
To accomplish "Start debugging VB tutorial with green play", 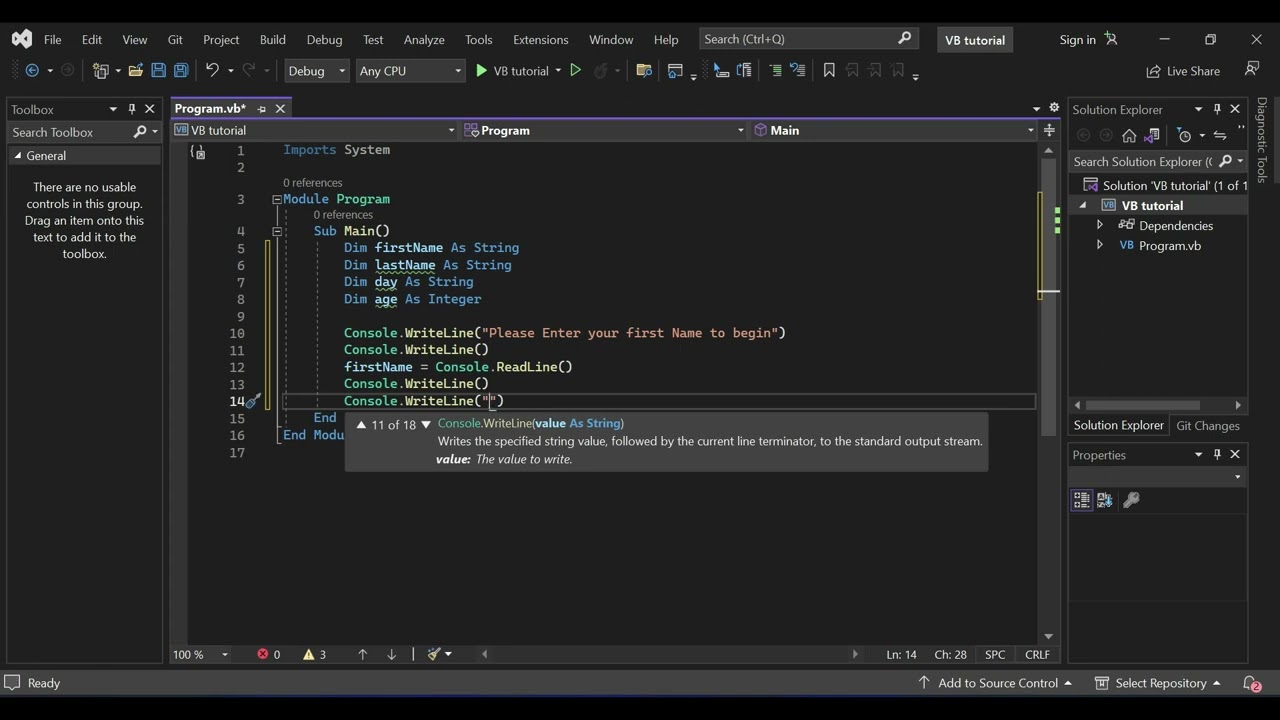I will coord(482,71).
